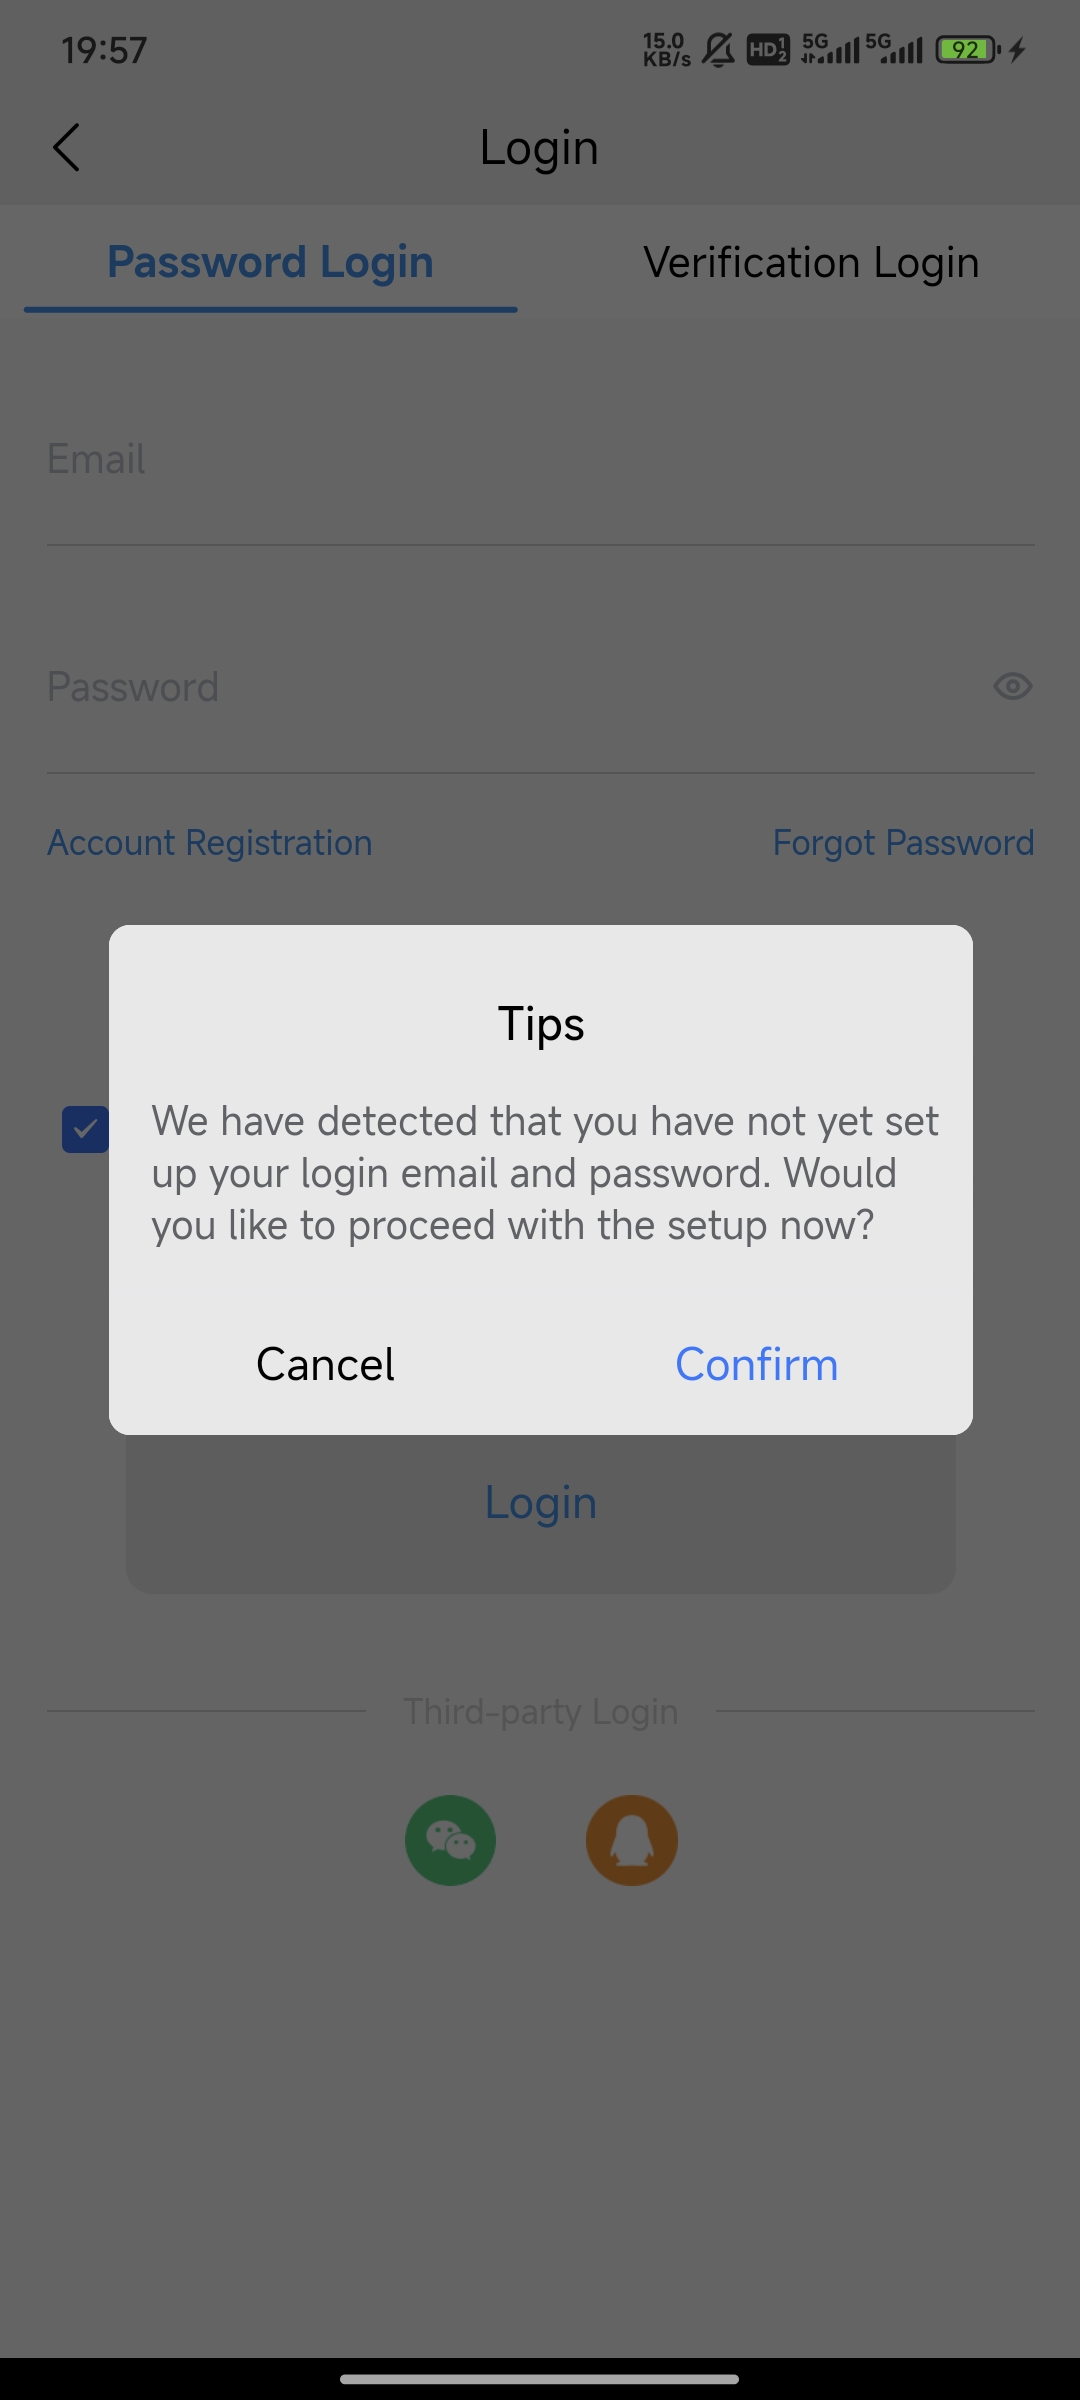Toggle password visibility eye icon
Screen dimensions: 1080x2400
pos(1012,686)
